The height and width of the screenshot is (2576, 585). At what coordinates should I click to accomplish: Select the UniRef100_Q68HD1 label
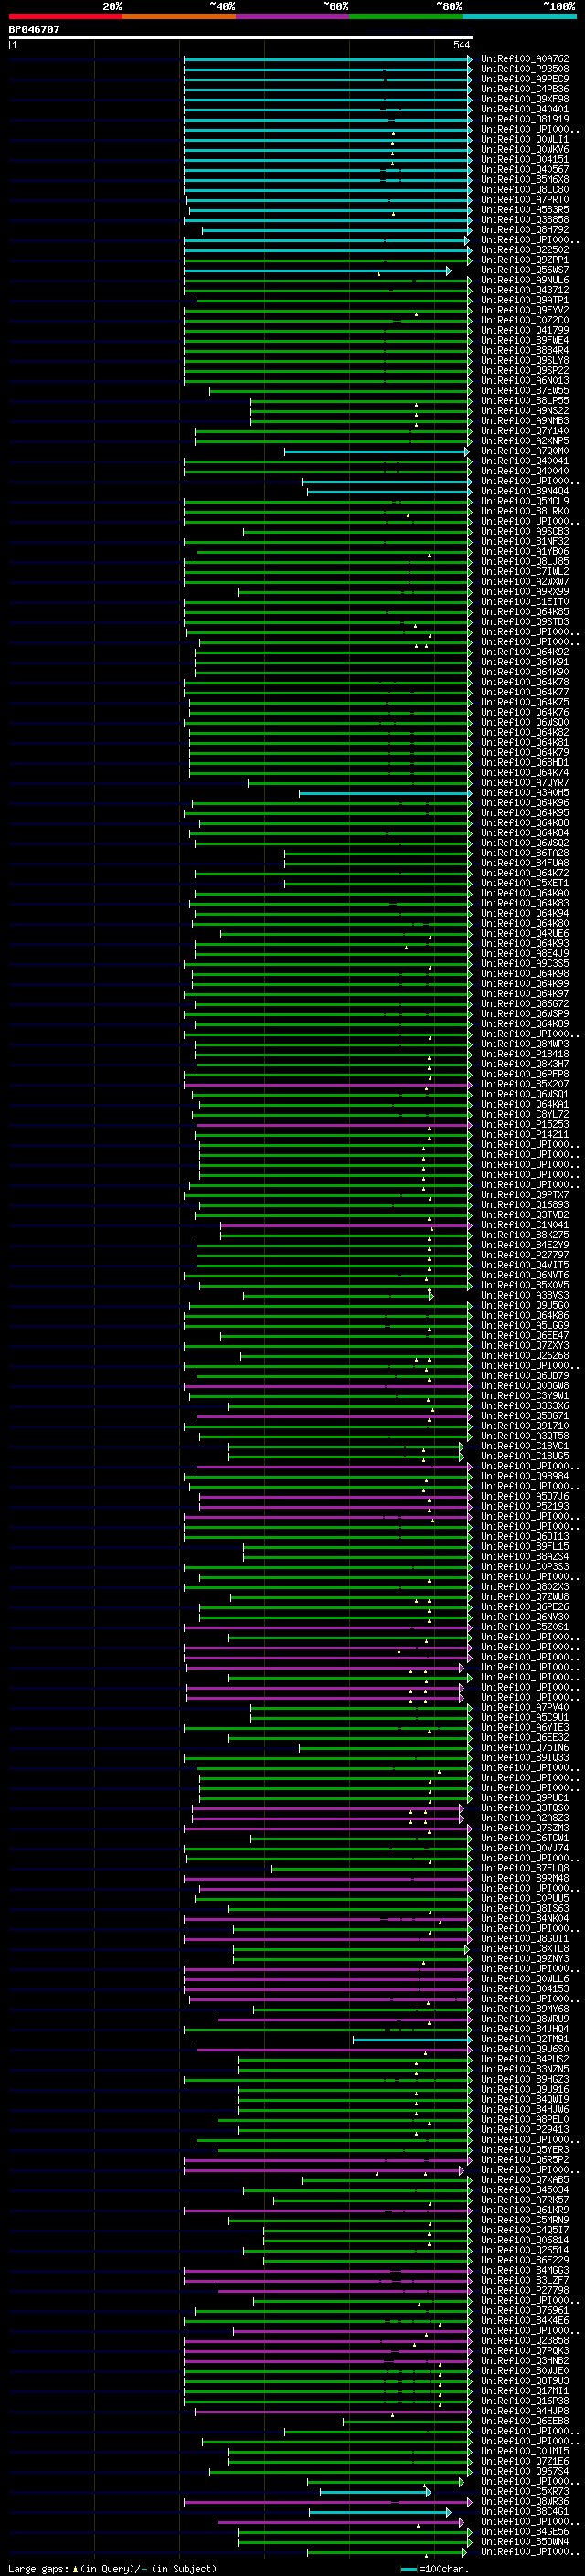(x=525, y=762)
